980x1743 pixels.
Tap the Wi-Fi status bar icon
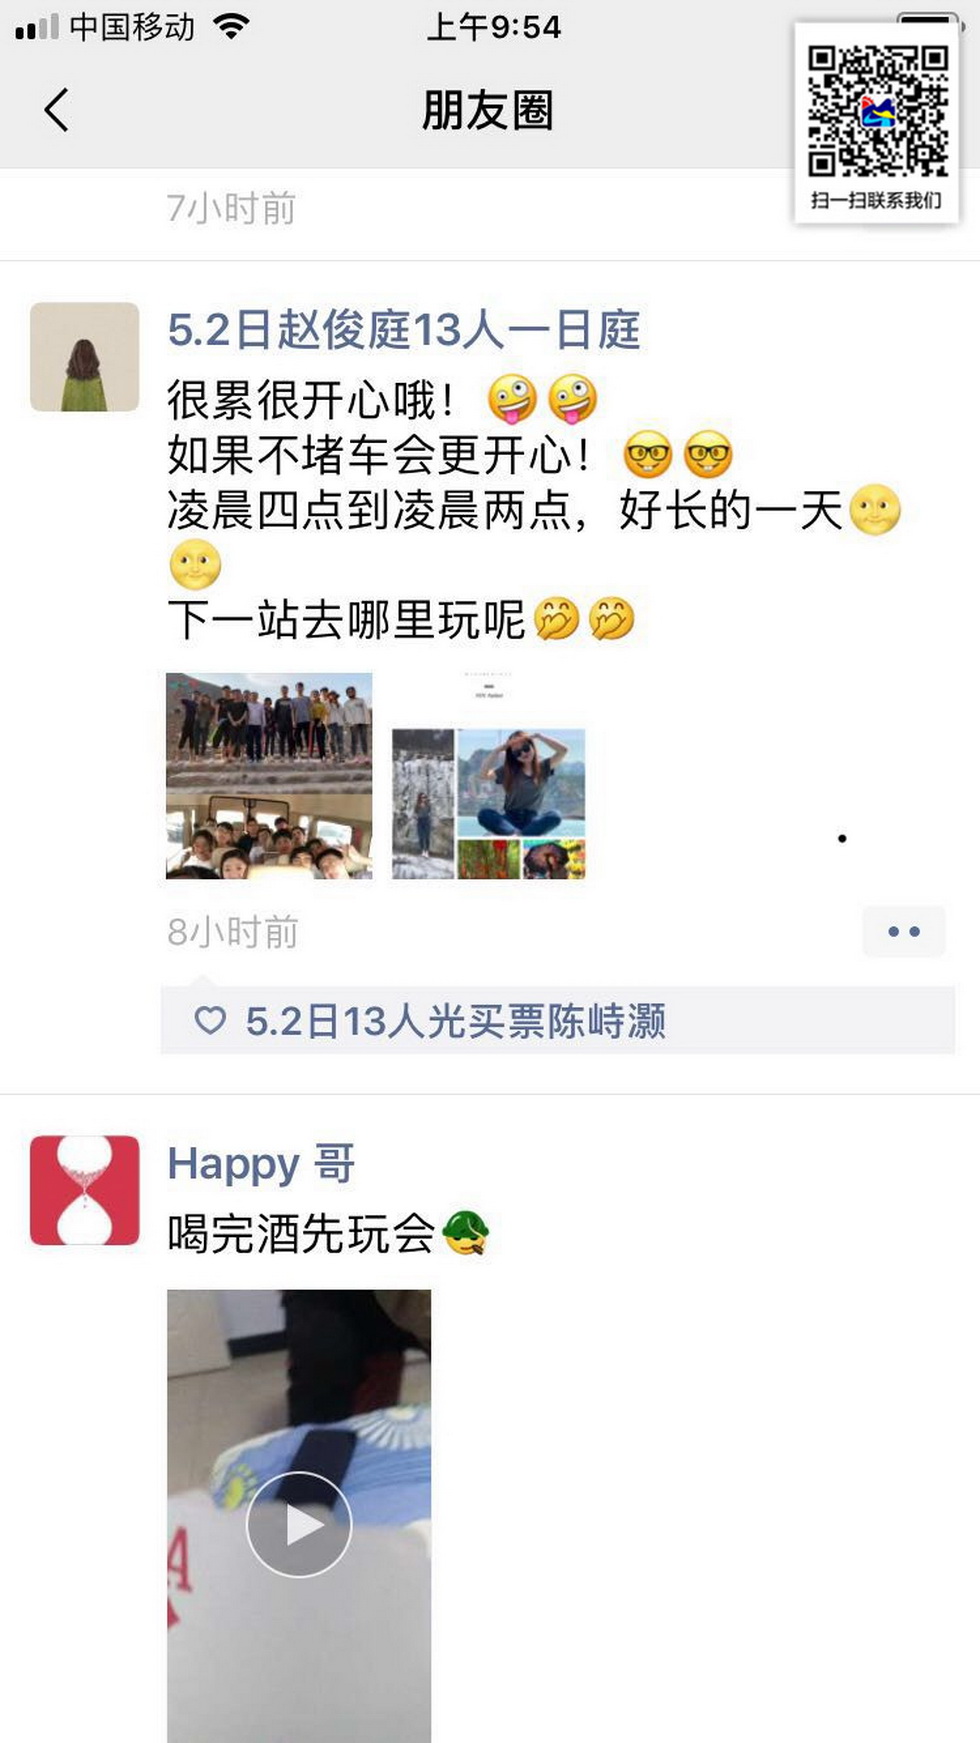coord(231,27)
